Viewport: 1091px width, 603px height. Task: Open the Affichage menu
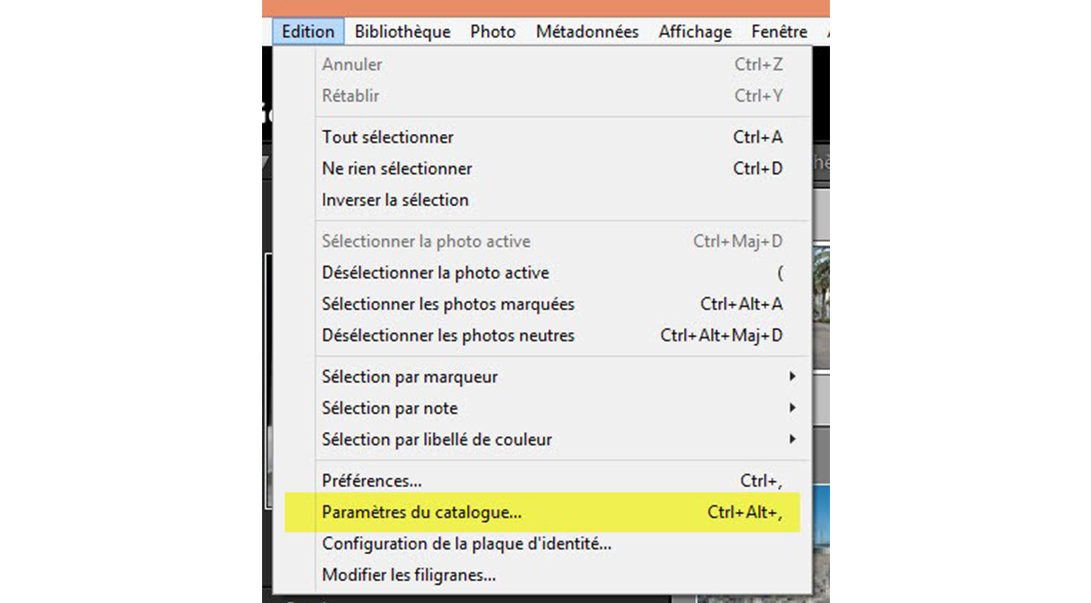[695, 32]
